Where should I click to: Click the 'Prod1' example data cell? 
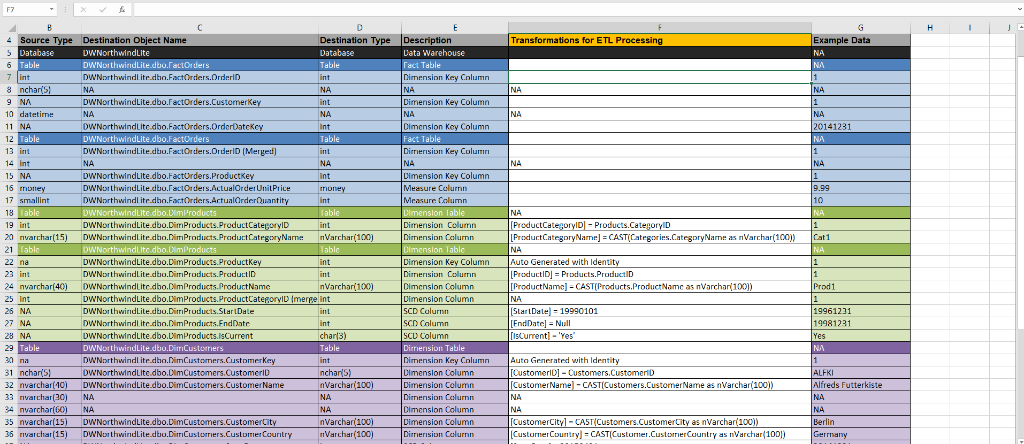click(861, 287)
